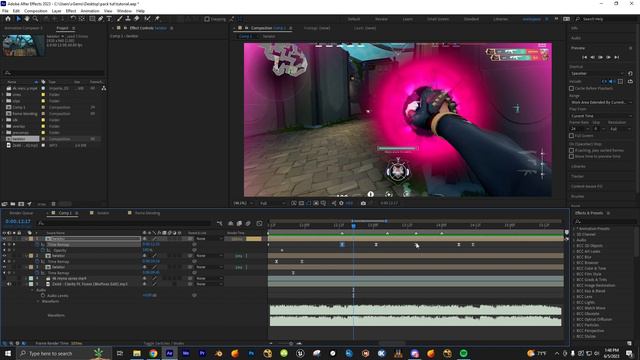
Task: Click the composition mini-flowchart icon in timeline
Action: (220, 223)
